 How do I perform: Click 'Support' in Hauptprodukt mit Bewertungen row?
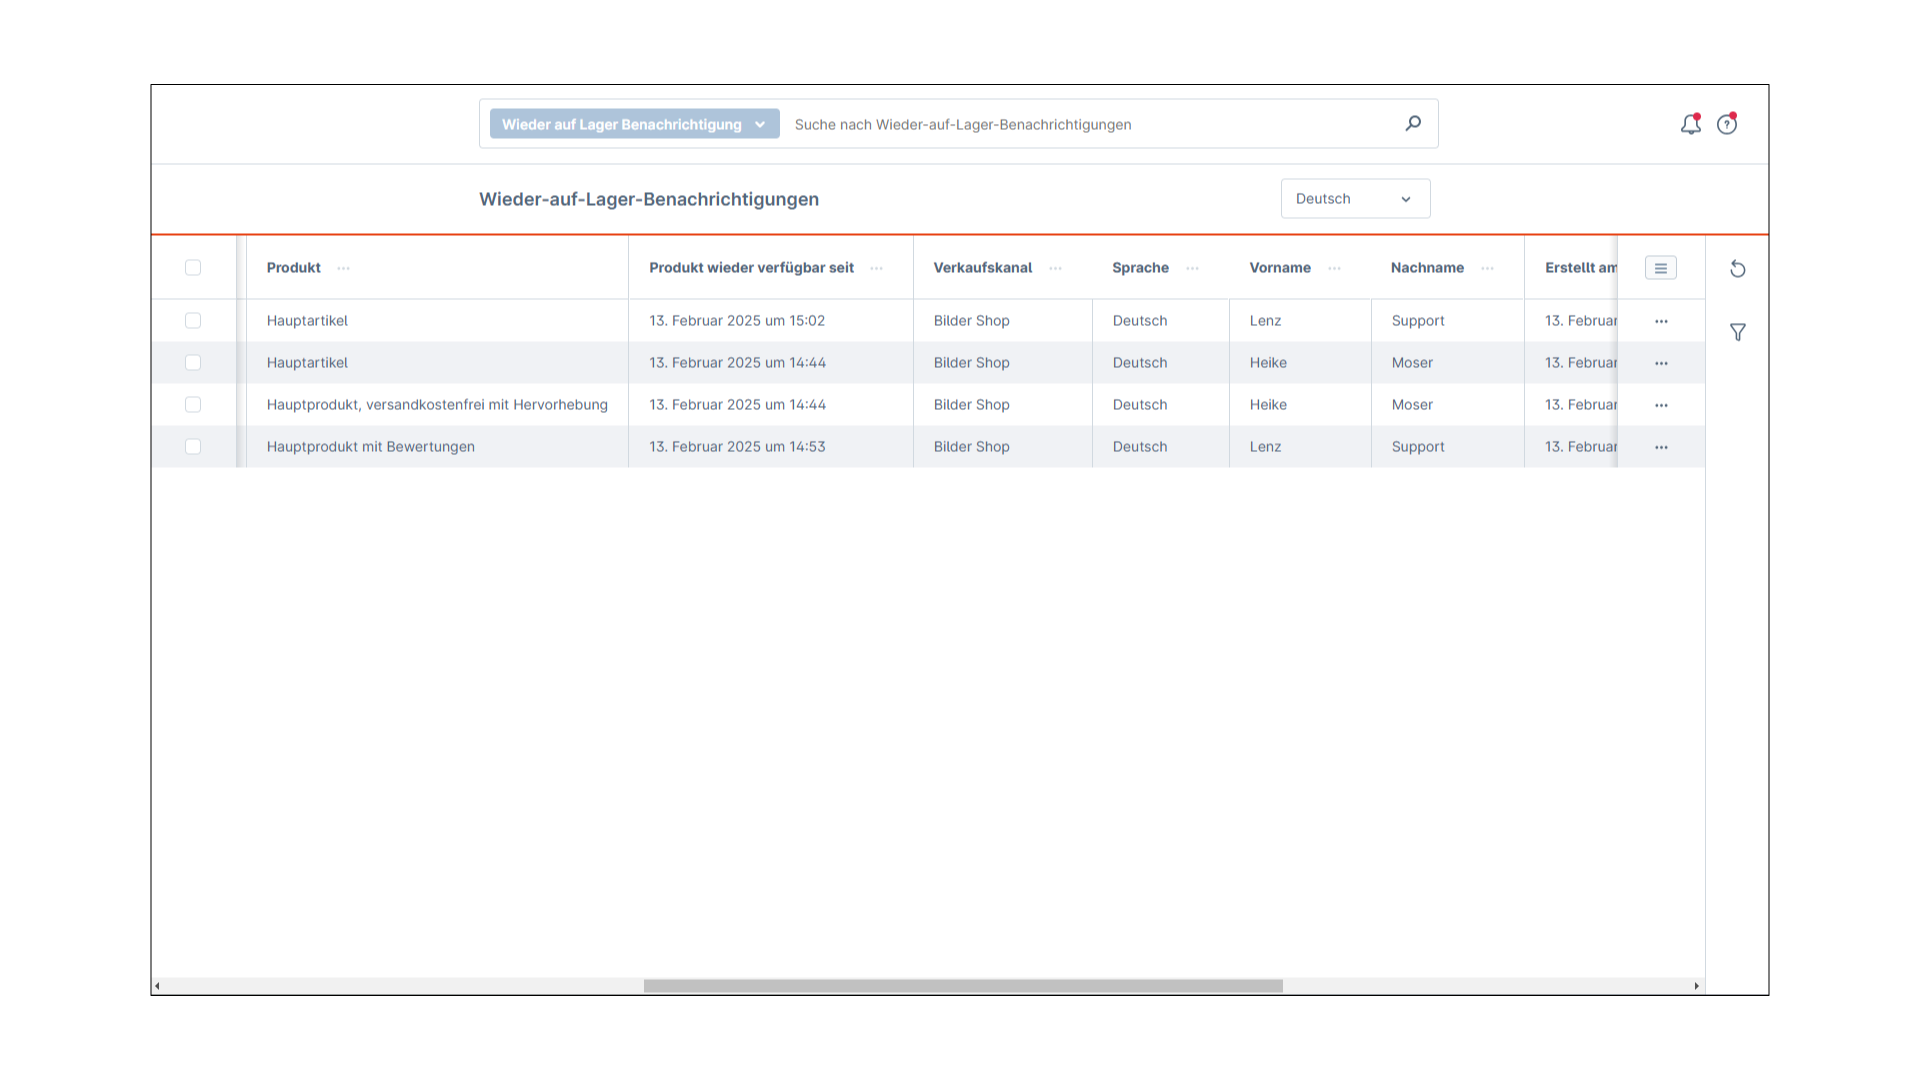(x=1418, y=446)
